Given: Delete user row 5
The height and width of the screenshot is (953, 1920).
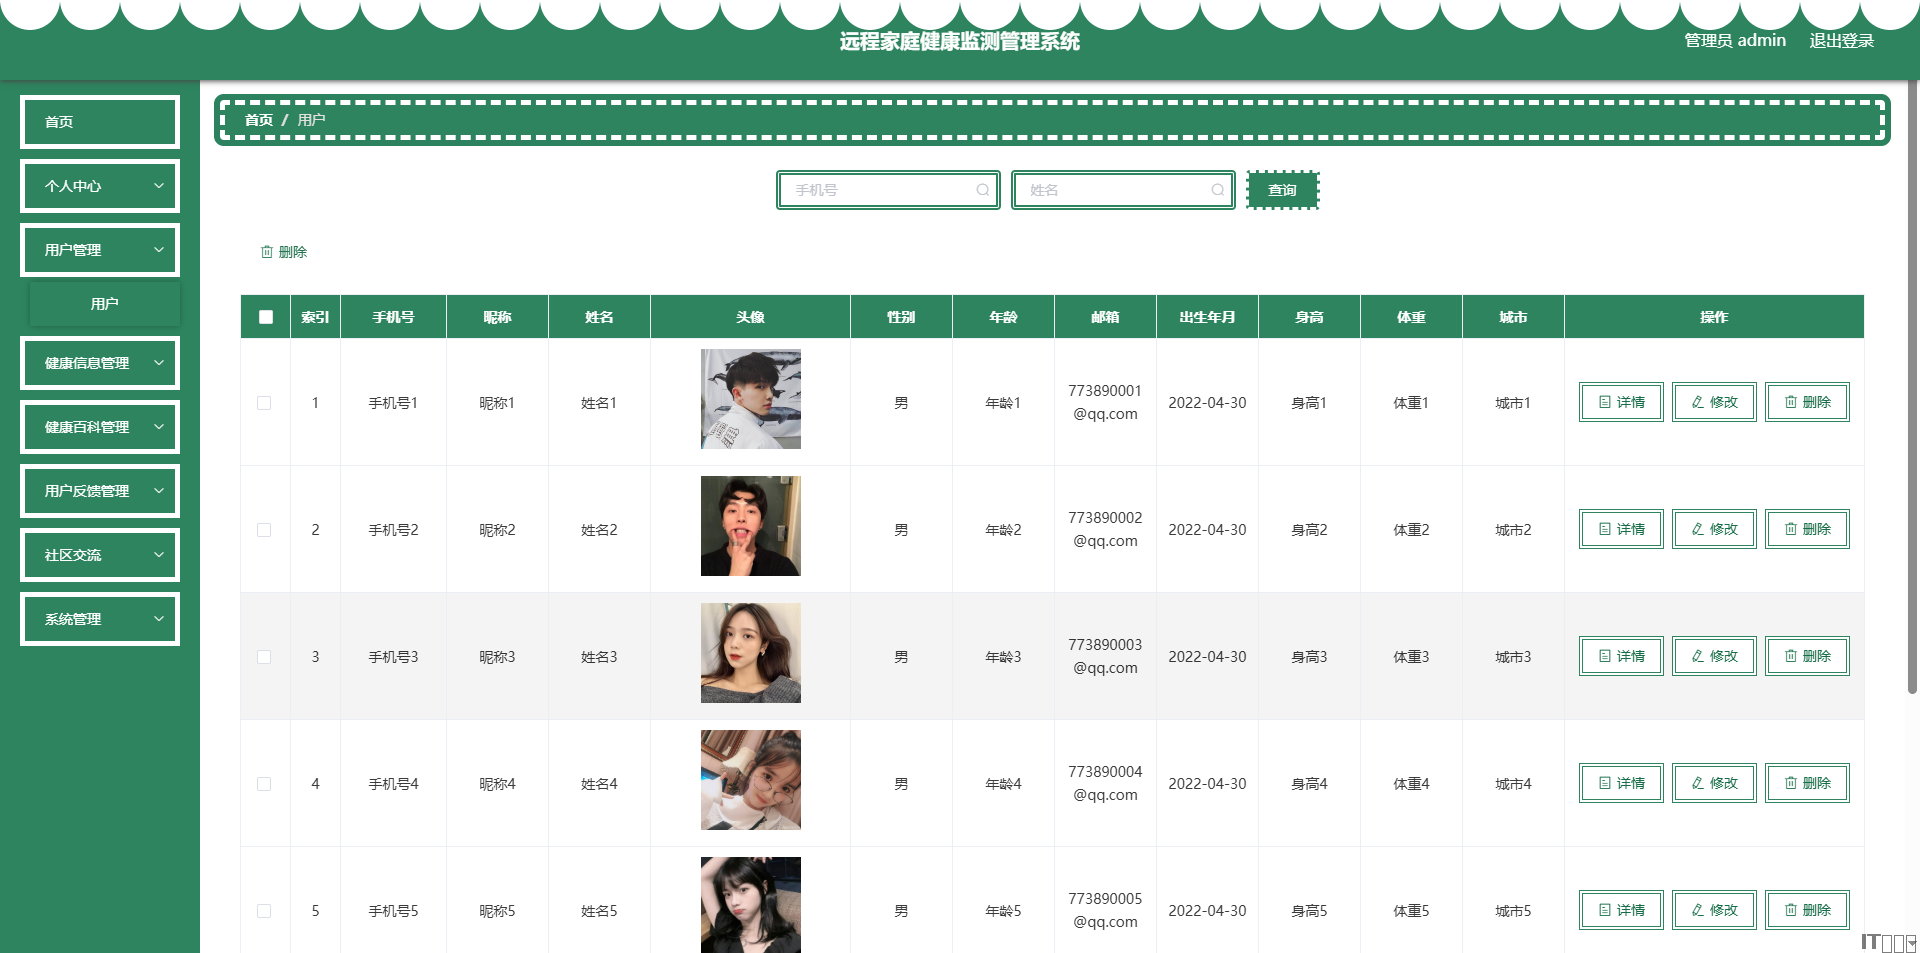Looking at the screenshot, I should 1806,910.
